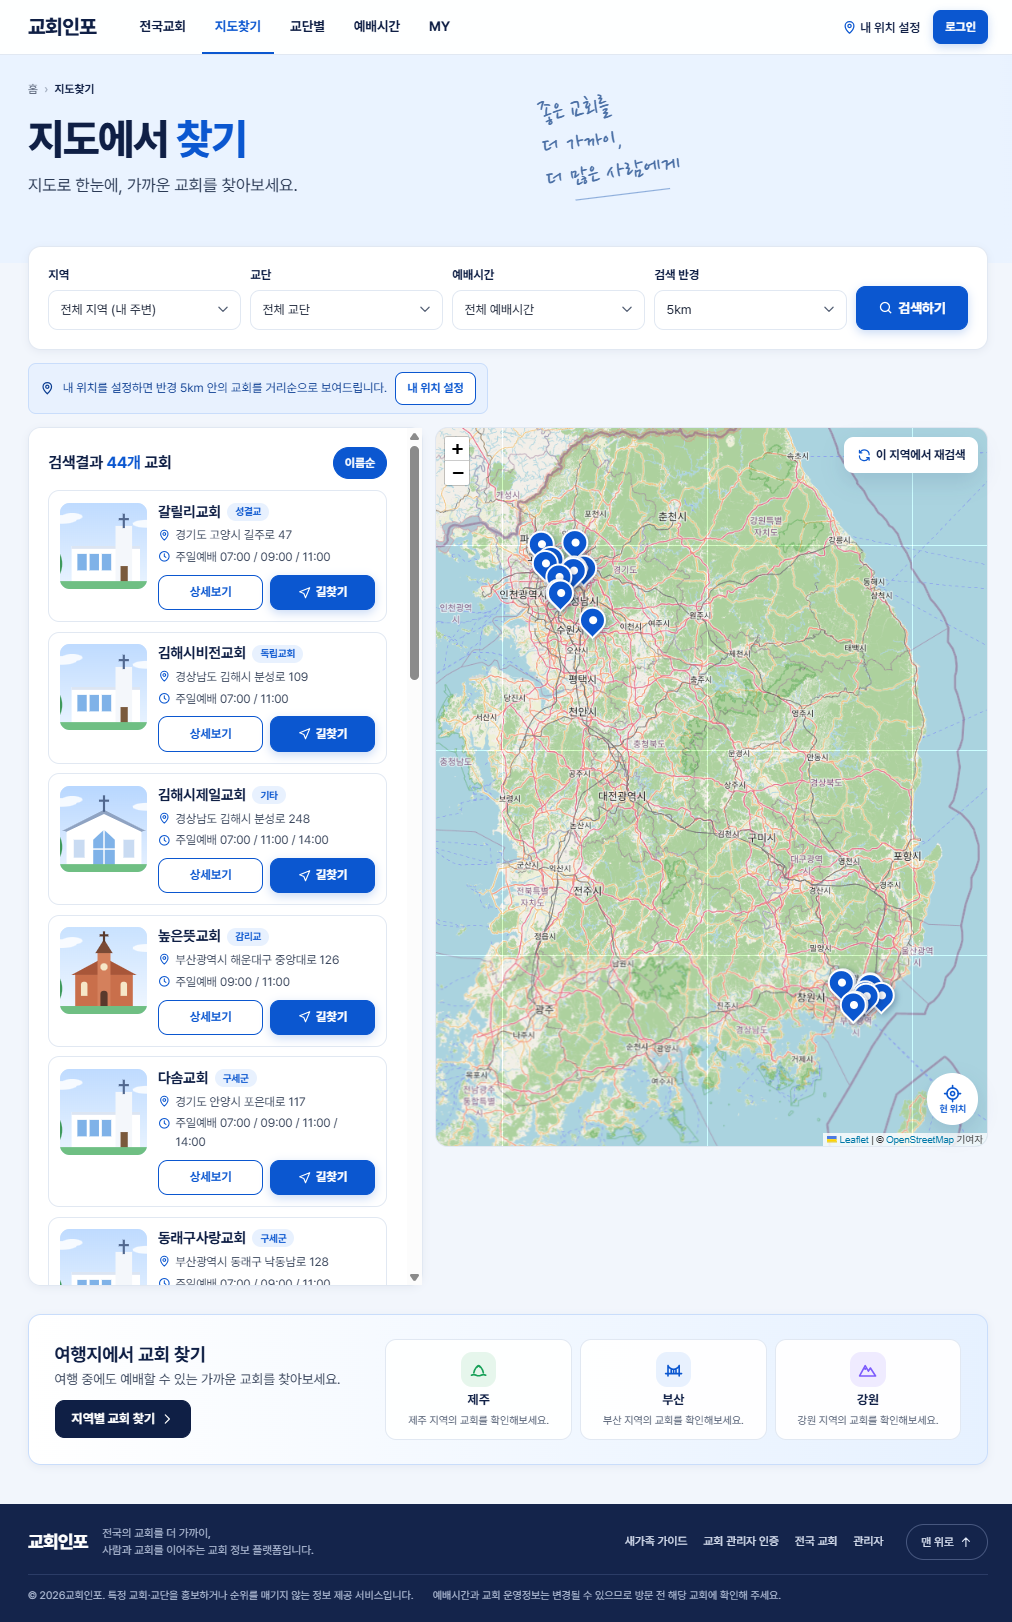This screenshot has width=1012, height=1622.
Task: Click the 로그인 button
Action: [960, 27]
